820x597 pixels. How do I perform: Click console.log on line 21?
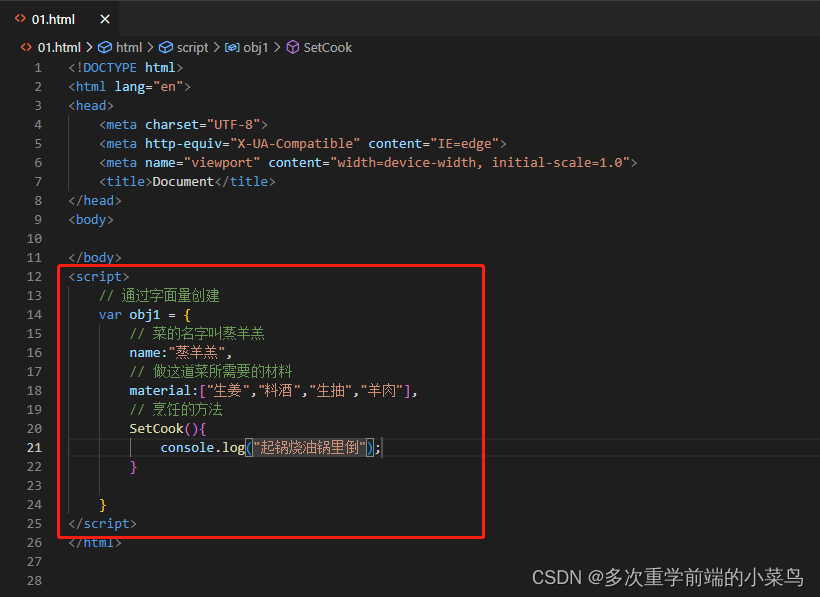coord(203,447)
